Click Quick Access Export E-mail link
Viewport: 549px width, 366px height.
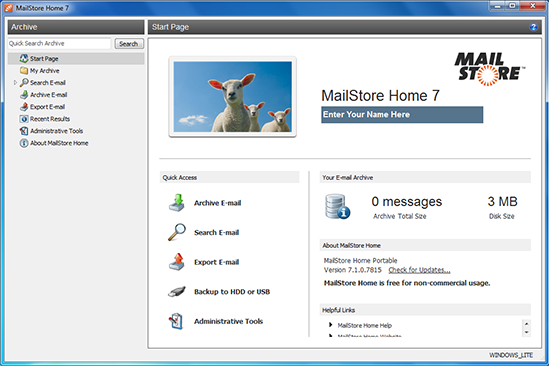point(216,262)
